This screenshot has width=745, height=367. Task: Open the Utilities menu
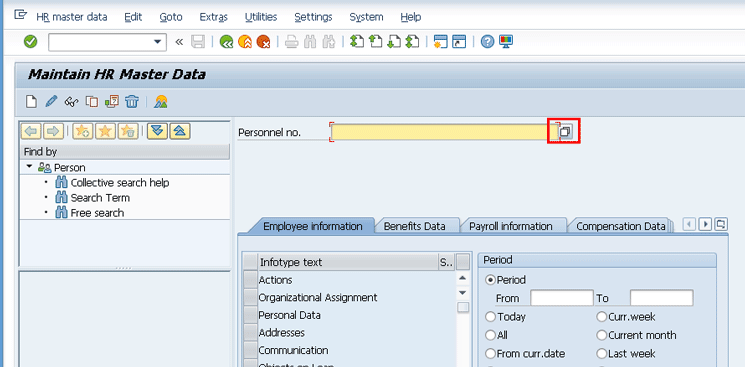(261, 17)
